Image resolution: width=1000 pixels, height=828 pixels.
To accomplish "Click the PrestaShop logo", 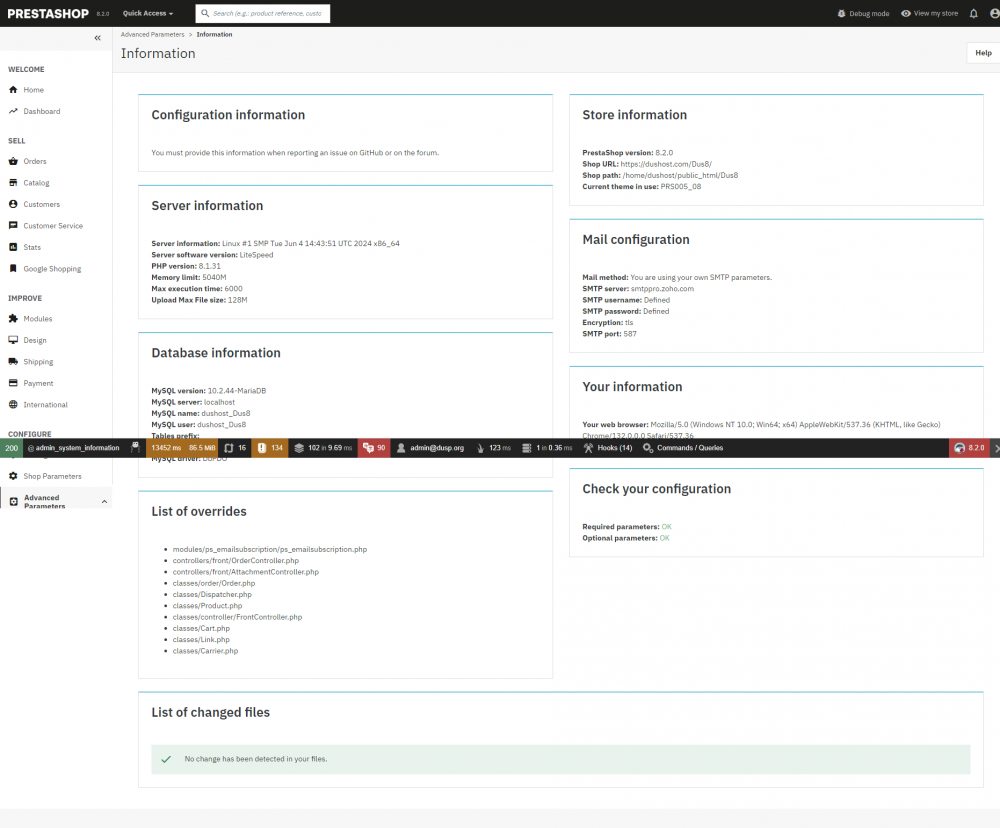I will [x=48, y=13].
